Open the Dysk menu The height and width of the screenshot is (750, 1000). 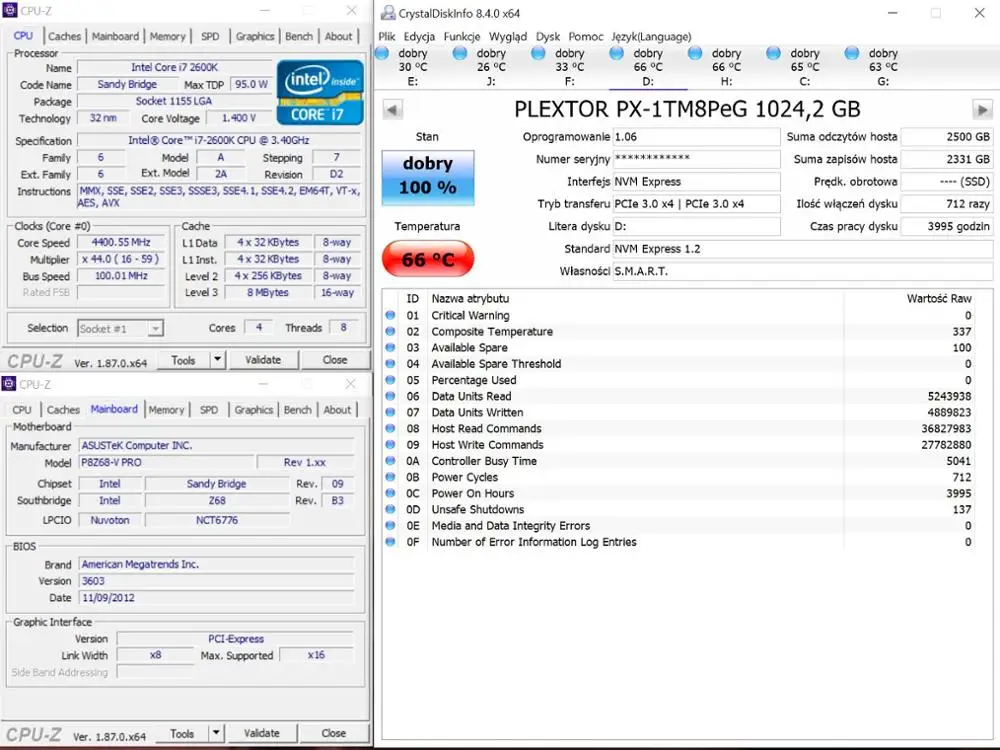click(548, 36)
